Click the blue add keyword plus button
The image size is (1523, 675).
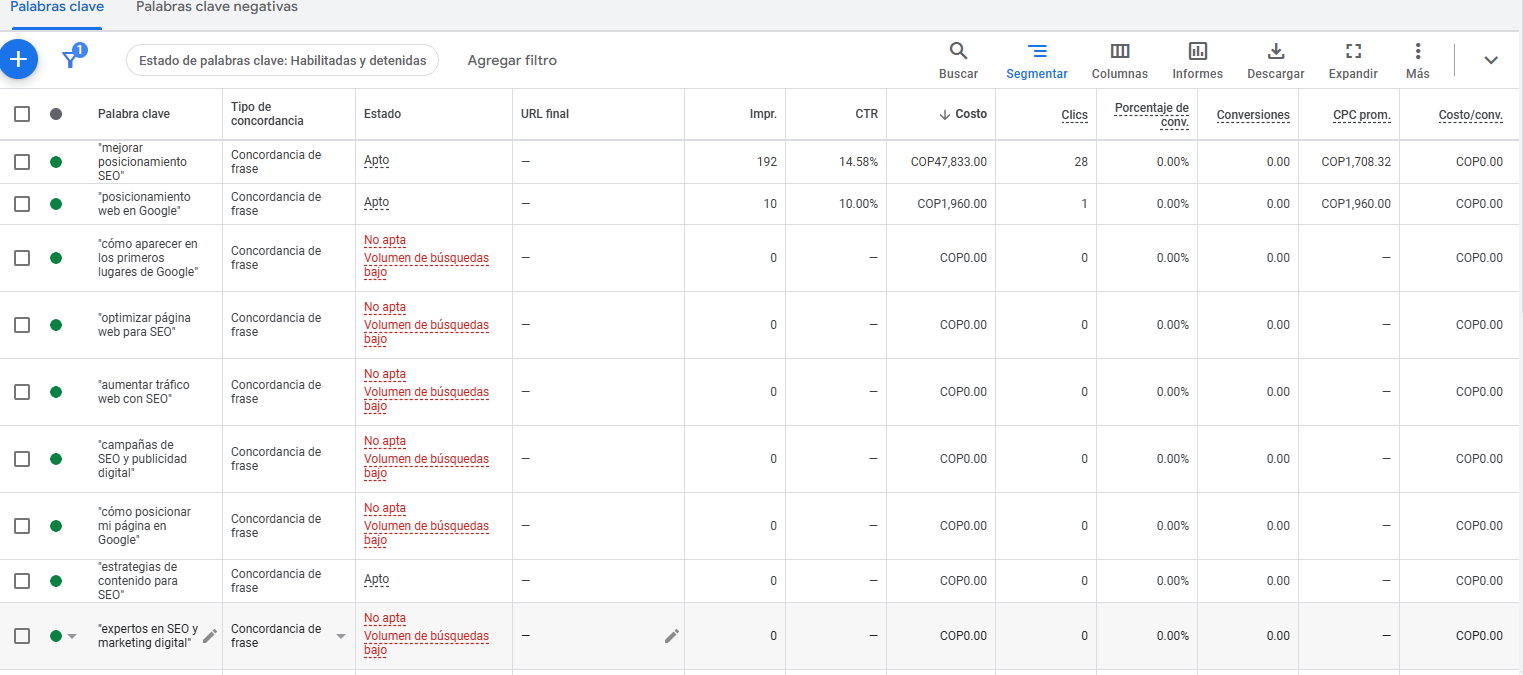point(18,60)
